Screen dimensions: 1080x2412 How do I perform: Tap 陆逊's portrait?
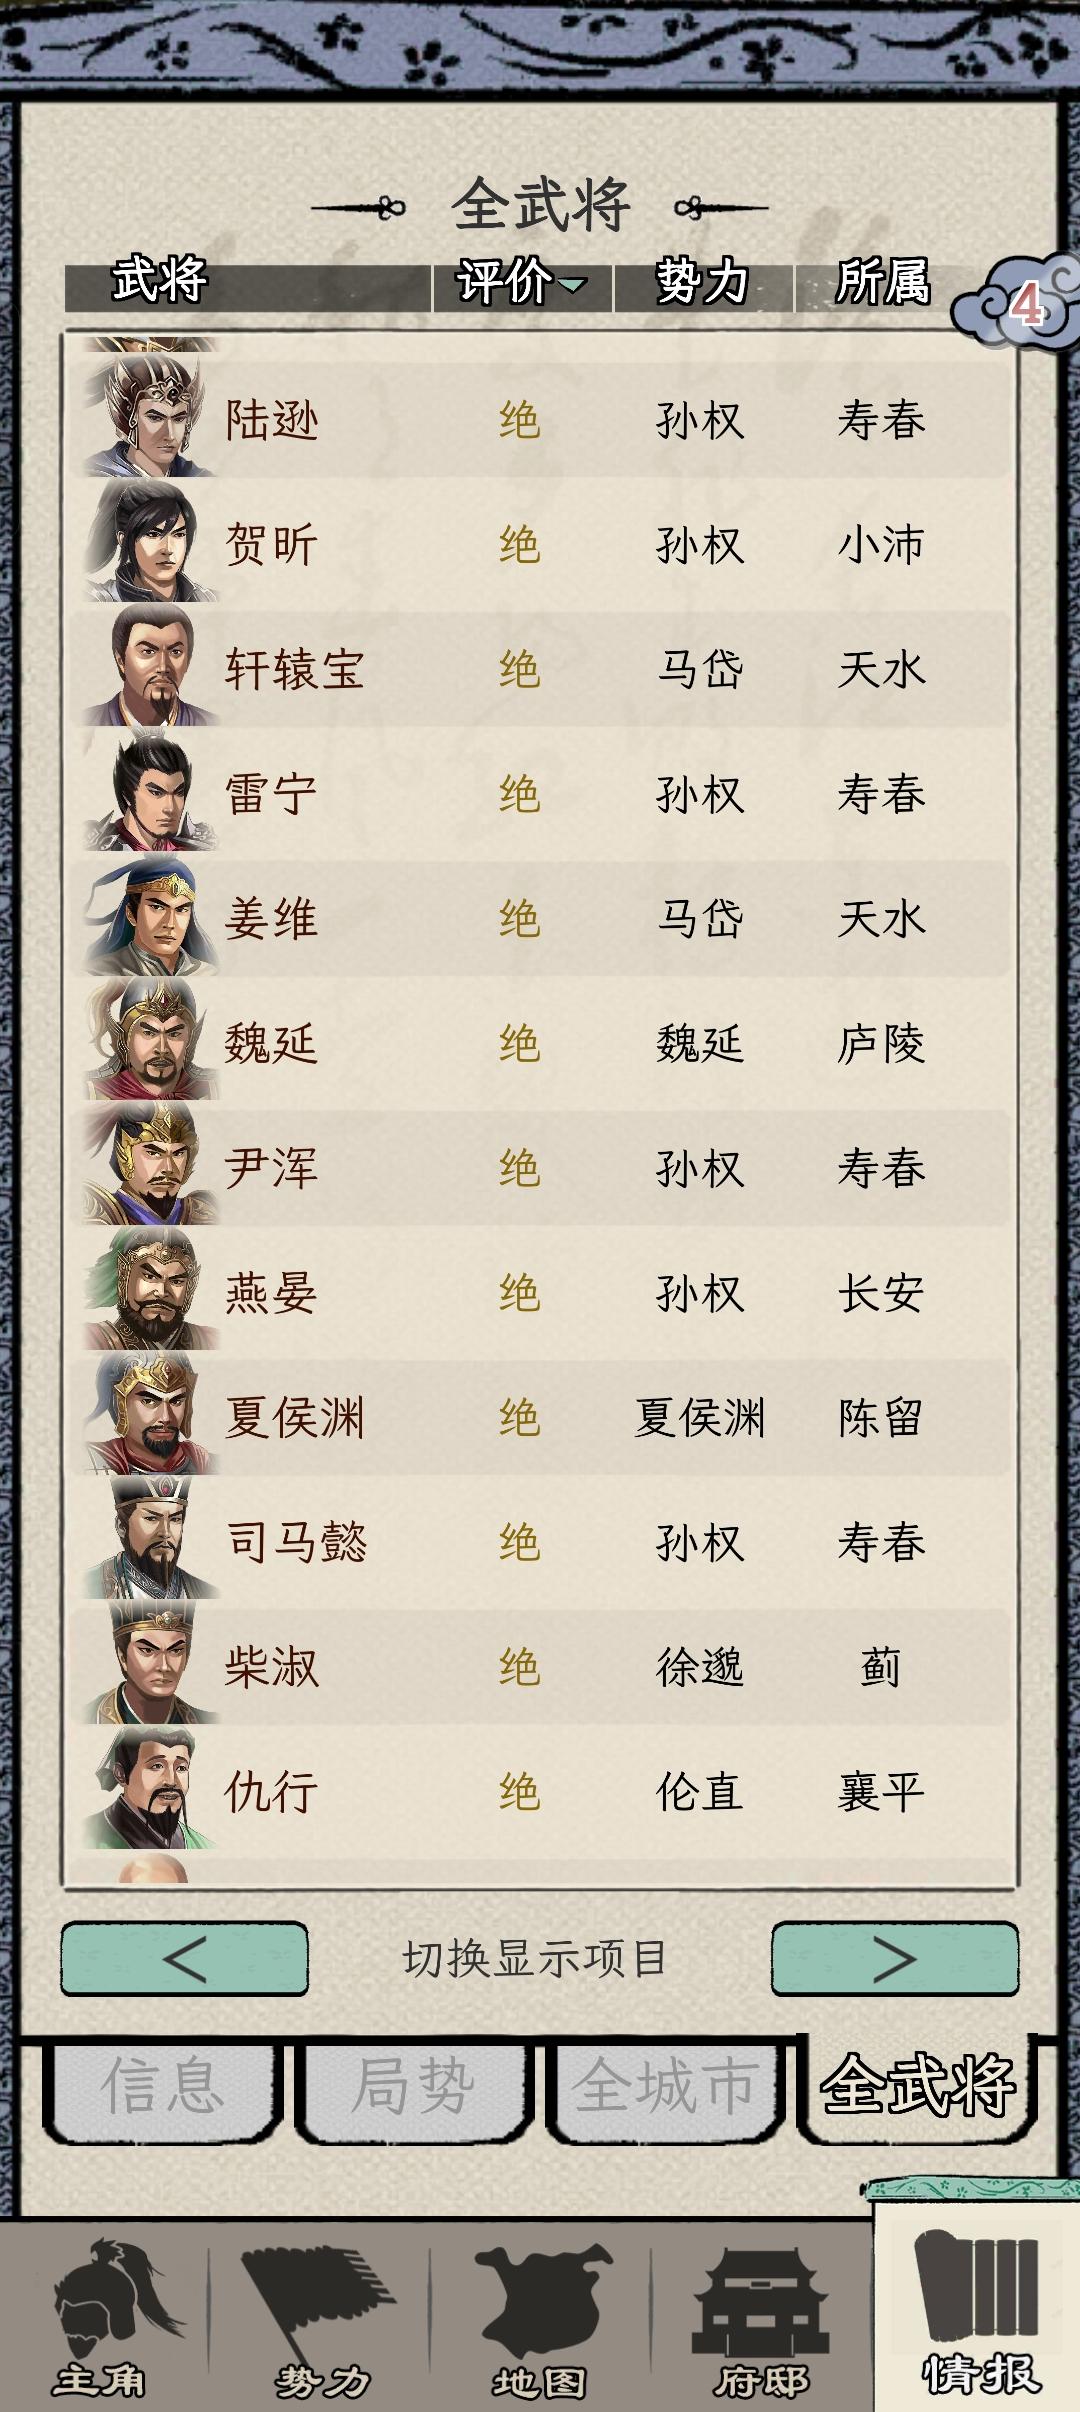tap(148, 416)
